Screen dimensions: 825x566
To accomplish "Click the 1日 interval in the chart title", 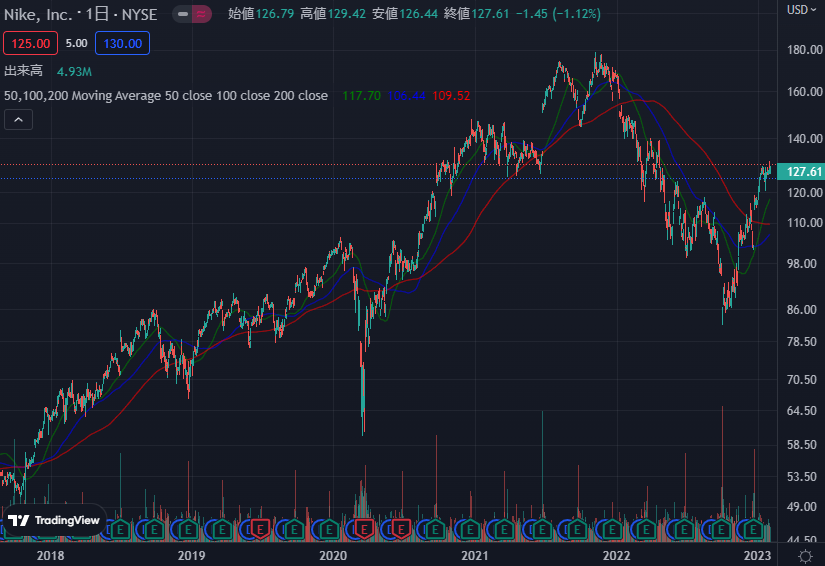I will [x=97, y=14].
